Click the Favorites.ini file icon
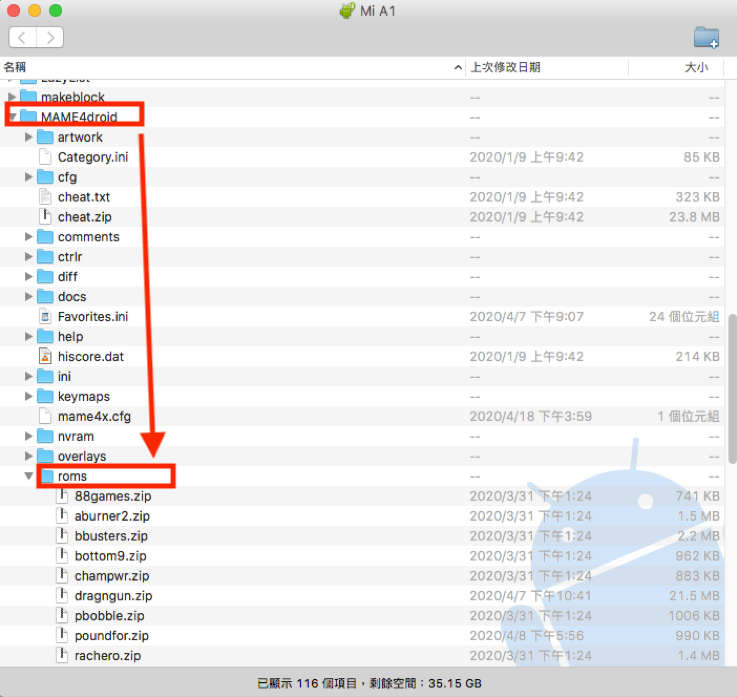737x697 pixels. point(45,316)
